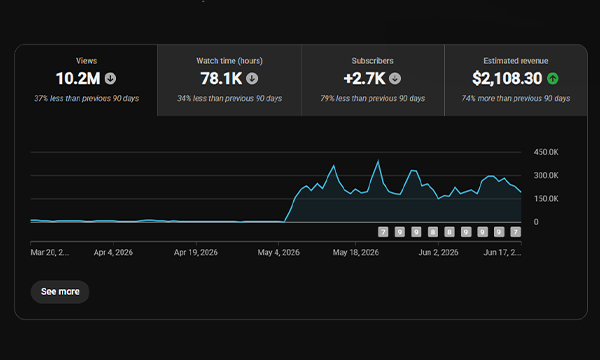This screenshot has width=600, height=360.
Task: Click the '74% more than previous 90 days' text
Action: click(516, 98)
